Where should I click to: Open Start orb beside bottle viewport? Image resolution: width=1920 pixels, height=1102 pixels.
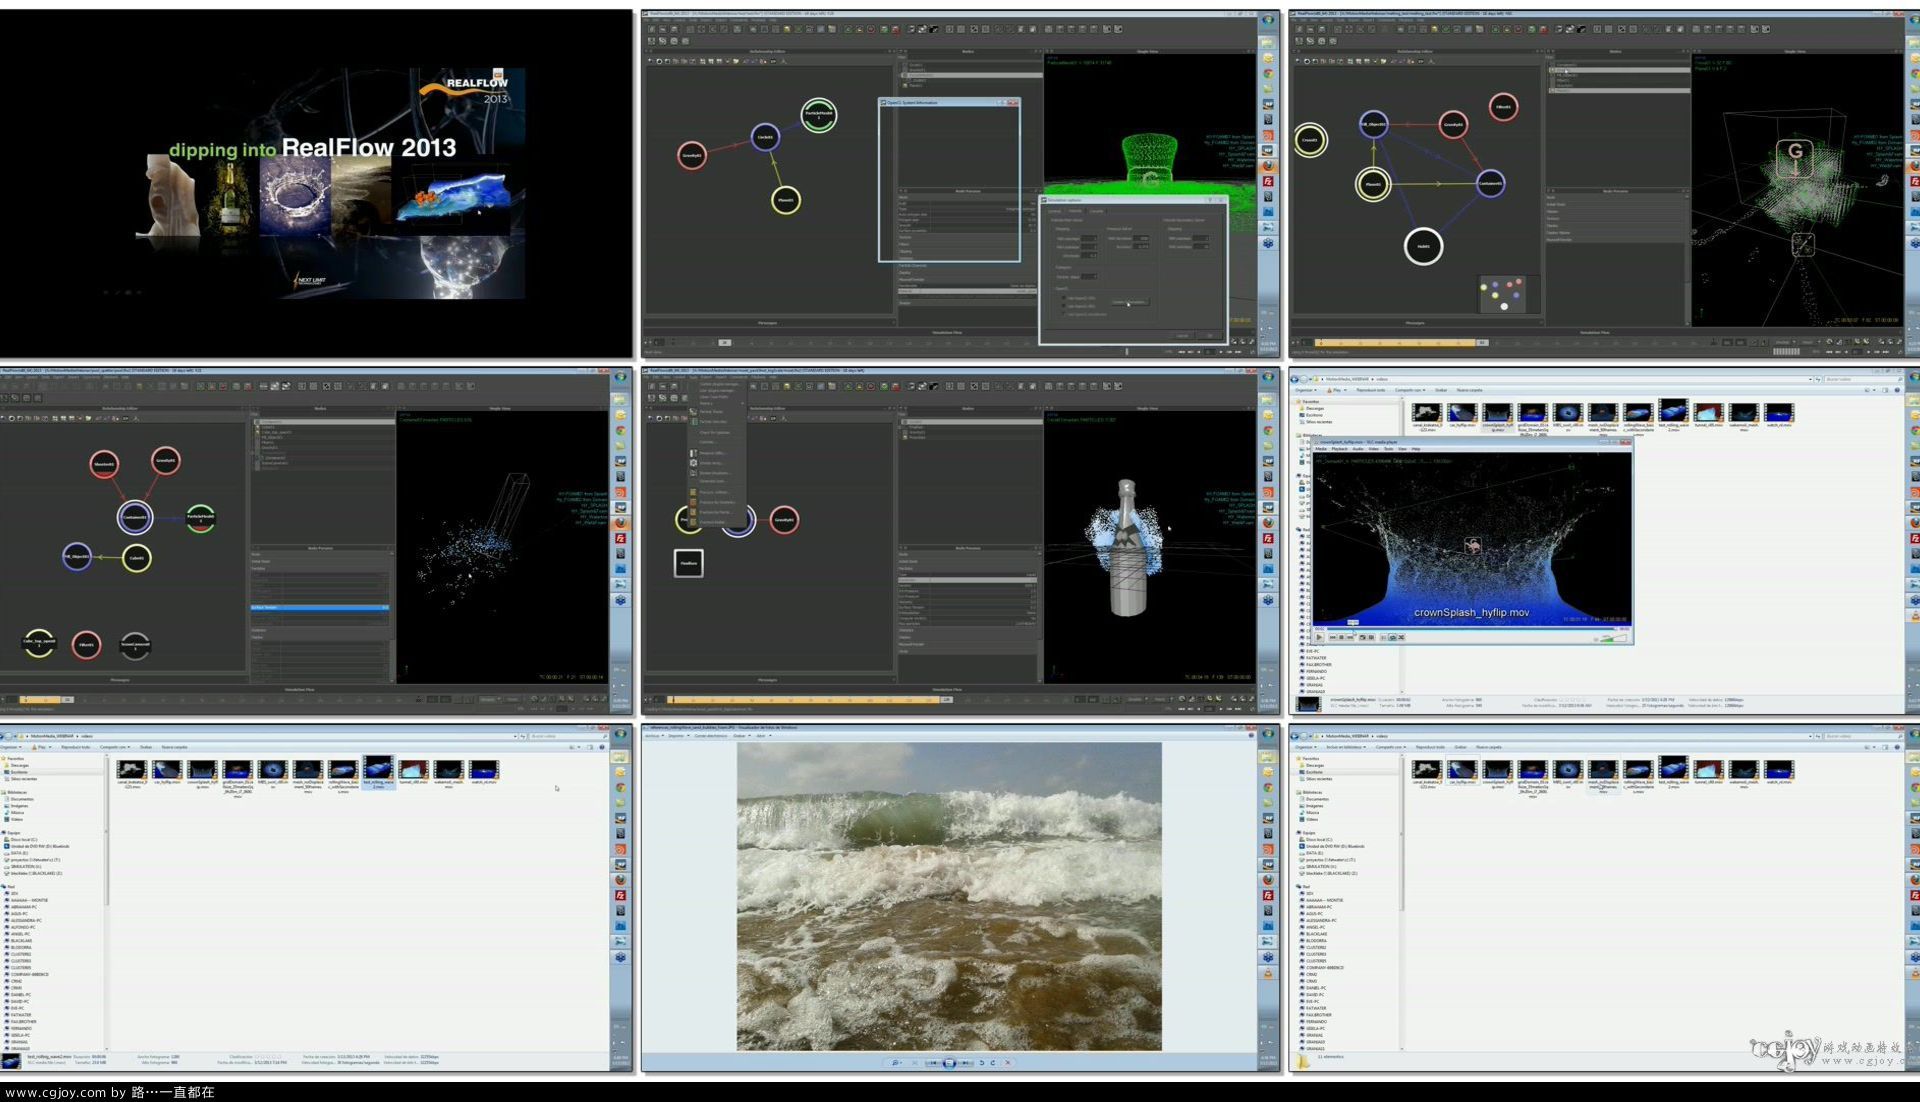(1268, 377)
